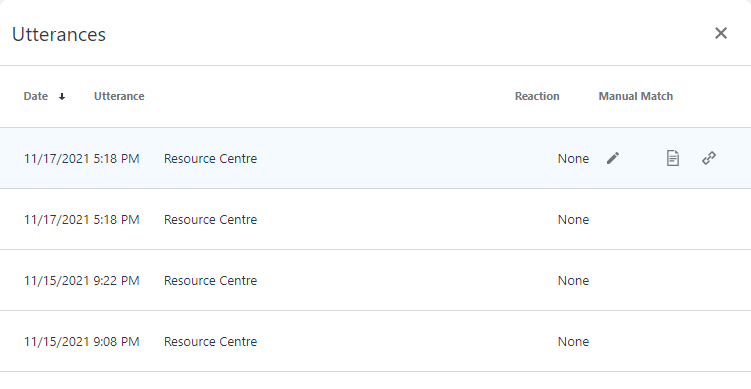Toggle the Date sort arrow
Screen dimensions: 751x389
[62, 97]
